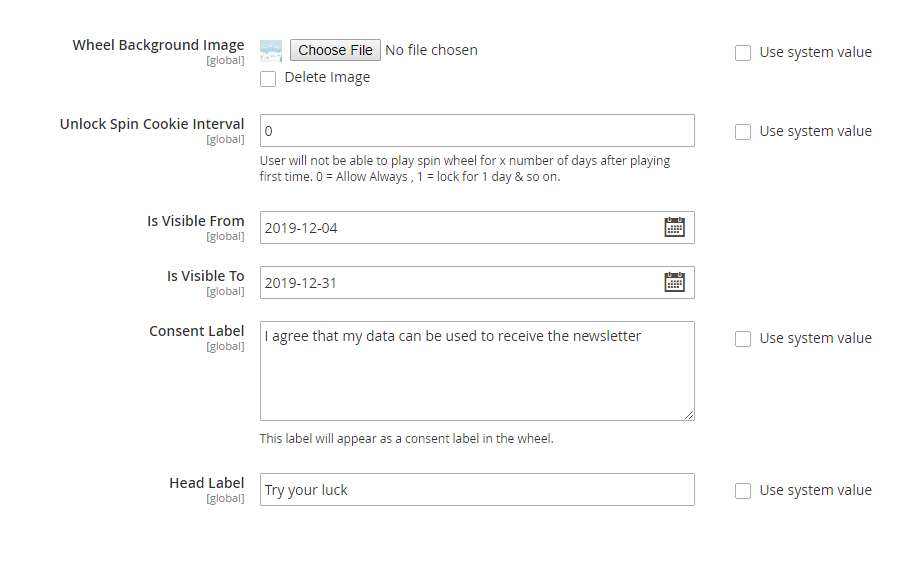This screenshot has height=570, width=915.
Task: Tick the Delete Image checkbox
Action: (x=268, y=78)
